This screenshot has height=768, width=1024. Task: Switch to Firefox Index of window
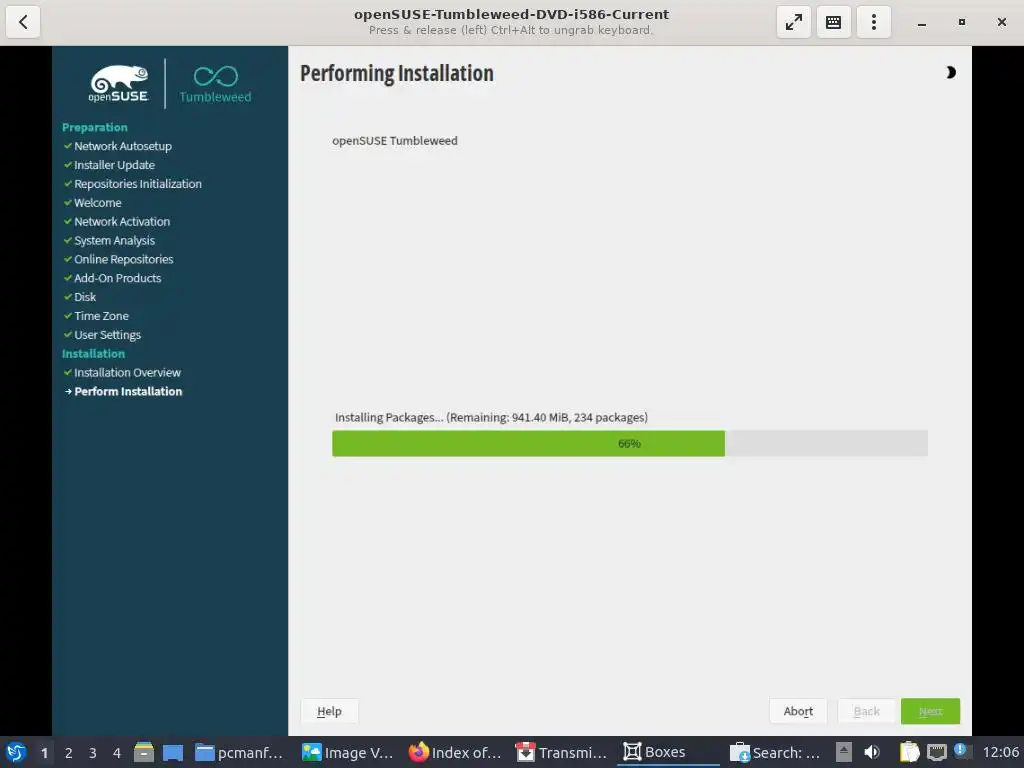(455, 752)
